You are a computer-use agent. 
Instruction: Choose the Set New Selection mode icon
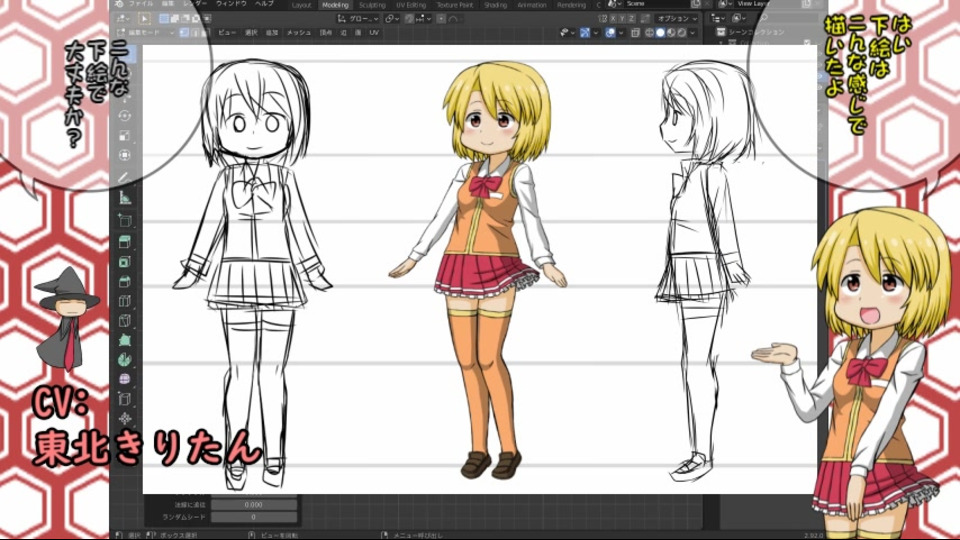(164, 19)
